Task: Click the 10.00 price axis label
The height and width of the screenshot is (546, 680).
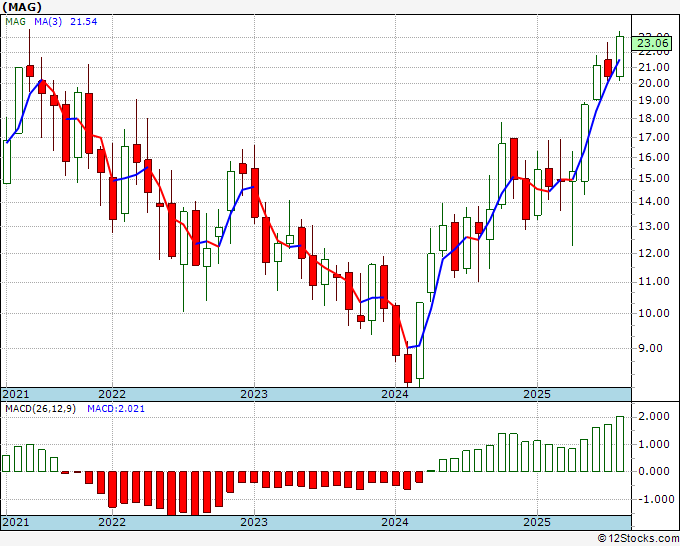Action: [654, 313]
